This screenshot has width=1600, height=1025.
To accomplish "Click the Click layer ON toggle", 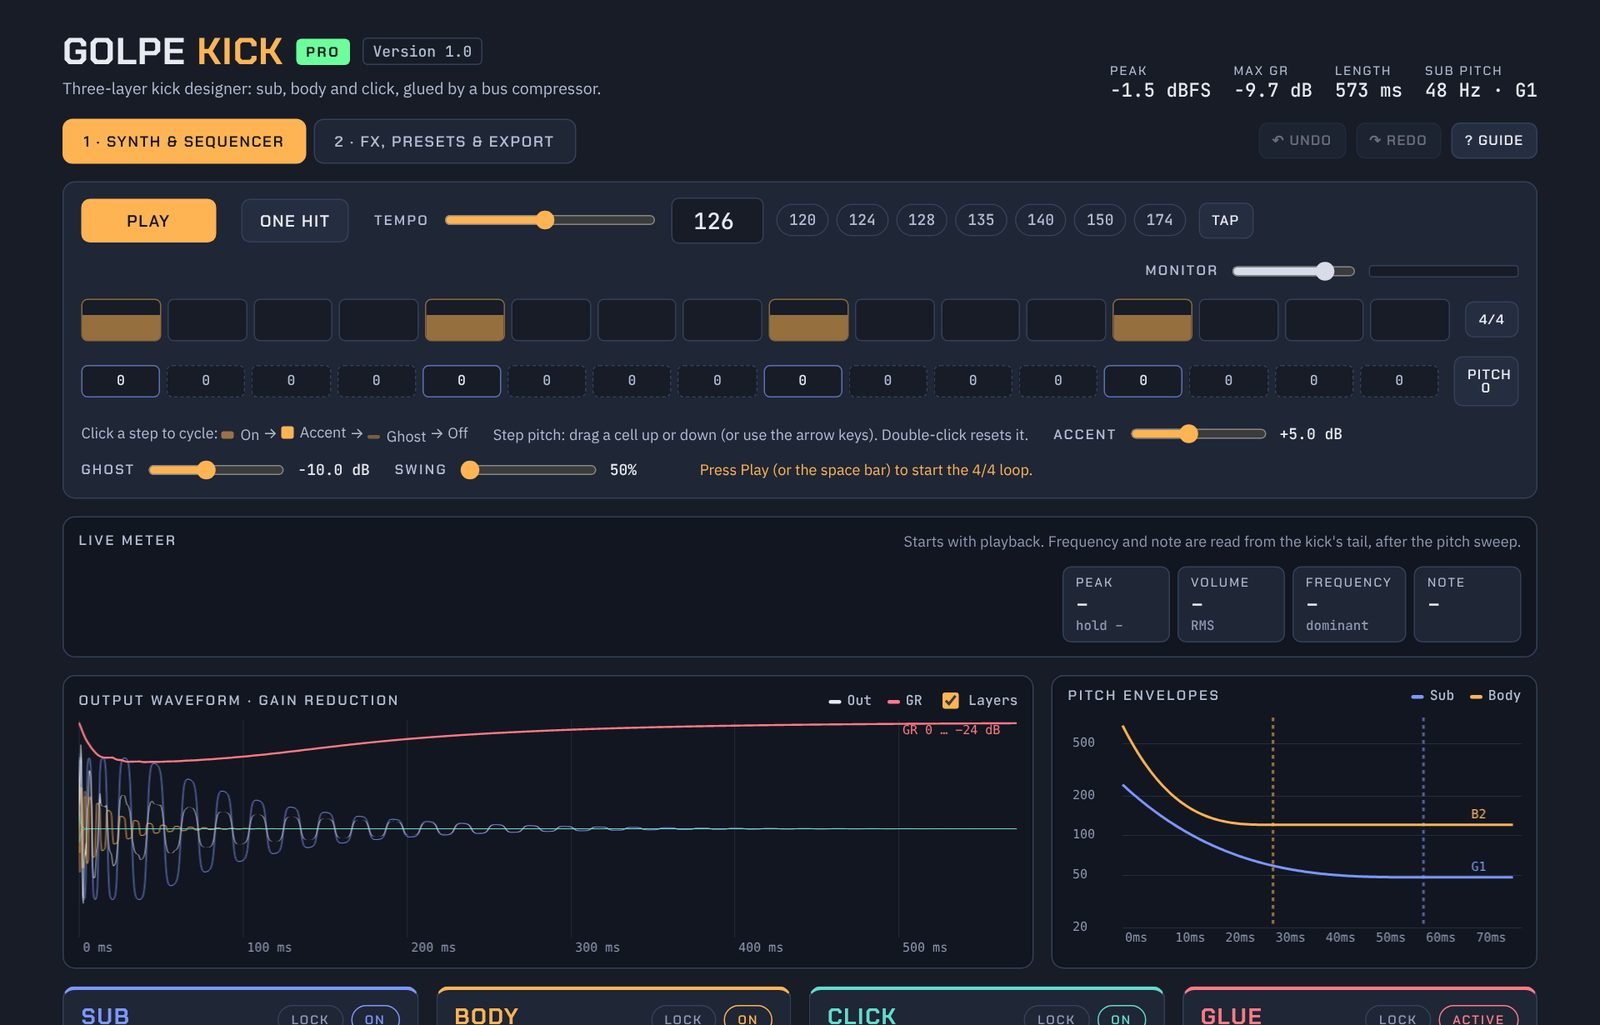I will tap(1121, 1017).
